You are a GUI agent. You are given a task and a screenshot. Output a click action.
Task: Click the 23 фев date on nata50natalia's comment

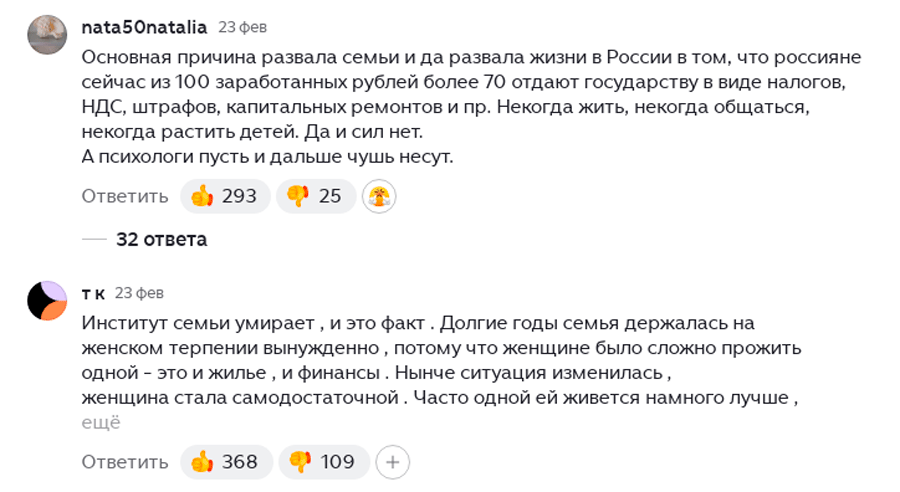[x=242, y=27]
